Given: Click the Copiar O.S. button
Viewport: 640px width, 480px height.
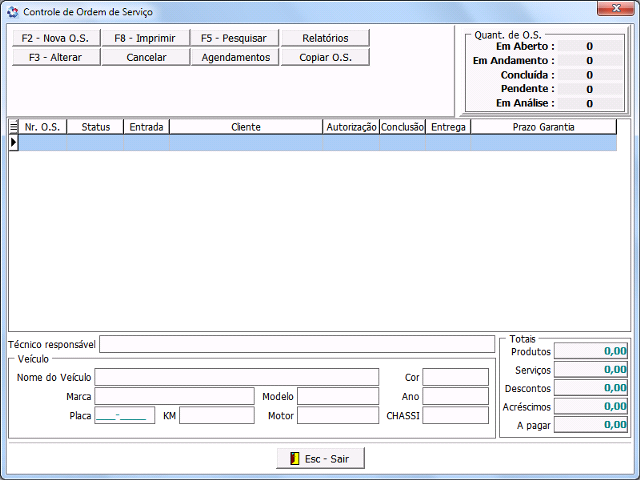Looking at the screenshot, I should coord(325,57).
